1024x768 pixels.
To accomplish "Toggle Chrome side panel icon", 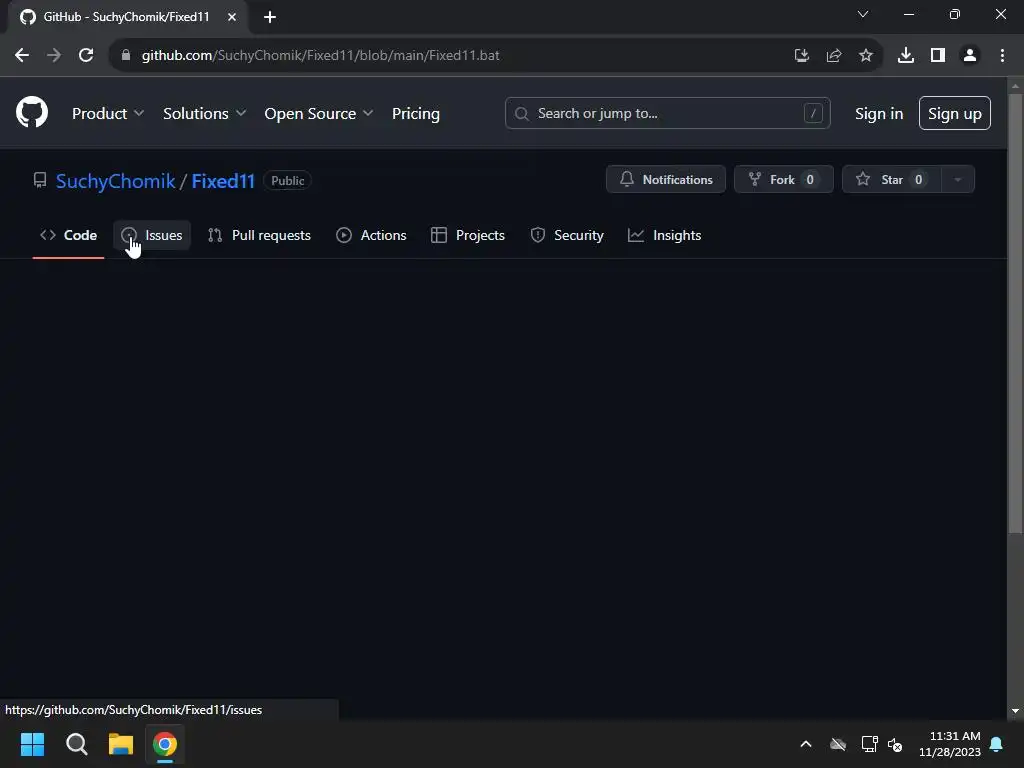I will pyautogui.click(x=938, y=56).
